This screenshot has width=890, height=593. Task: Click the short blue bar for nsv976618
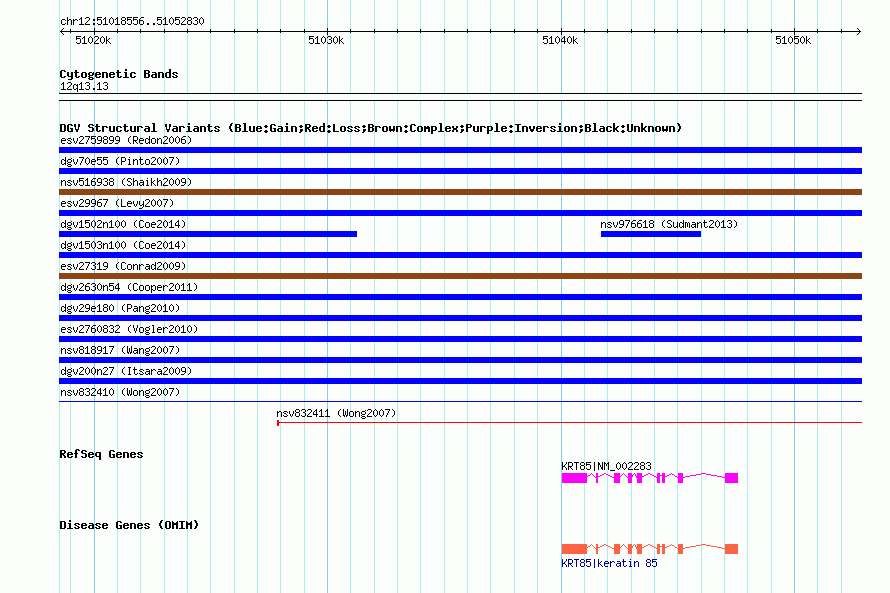(x=651, y=234)
